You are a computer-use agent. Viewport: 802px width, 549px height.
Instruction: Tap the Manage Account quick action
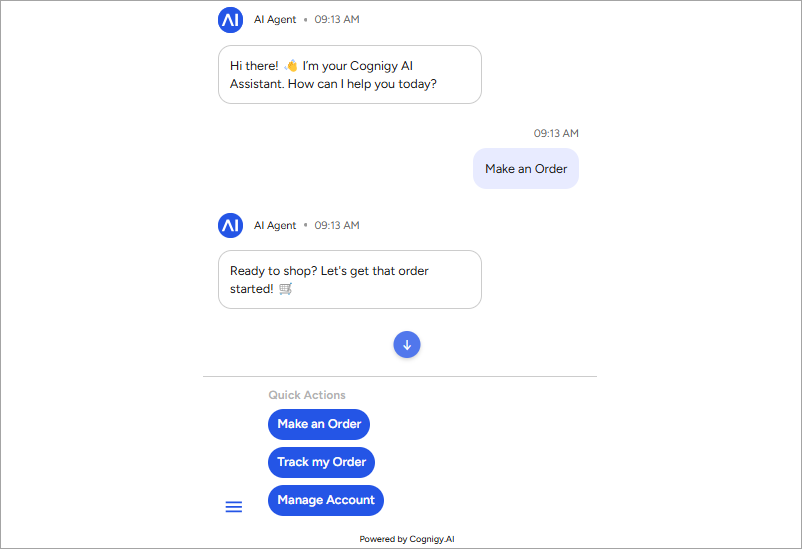[326, 500]
